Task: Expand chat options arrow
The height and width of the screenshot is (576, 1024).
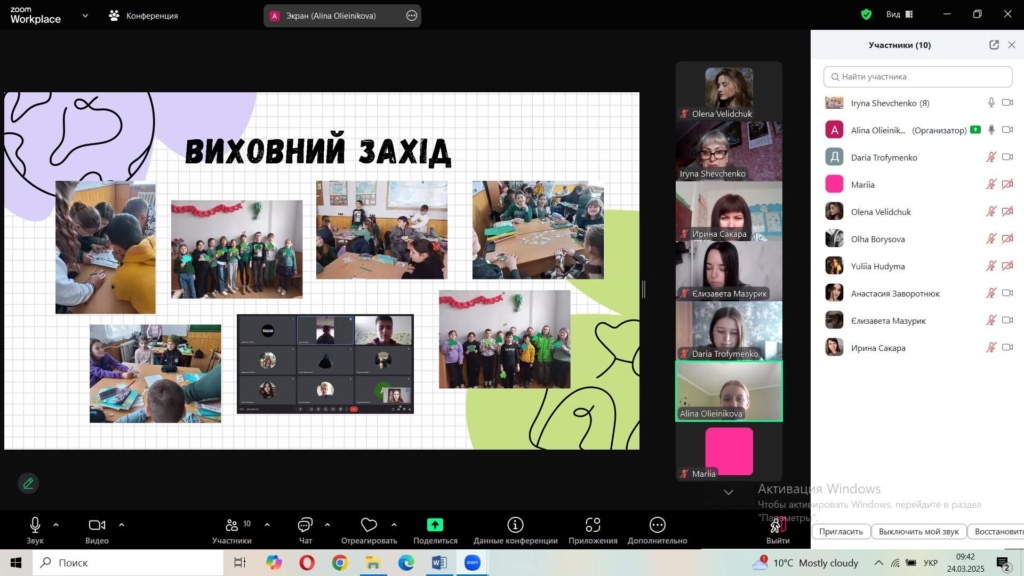Action: [x=327, y=524]
